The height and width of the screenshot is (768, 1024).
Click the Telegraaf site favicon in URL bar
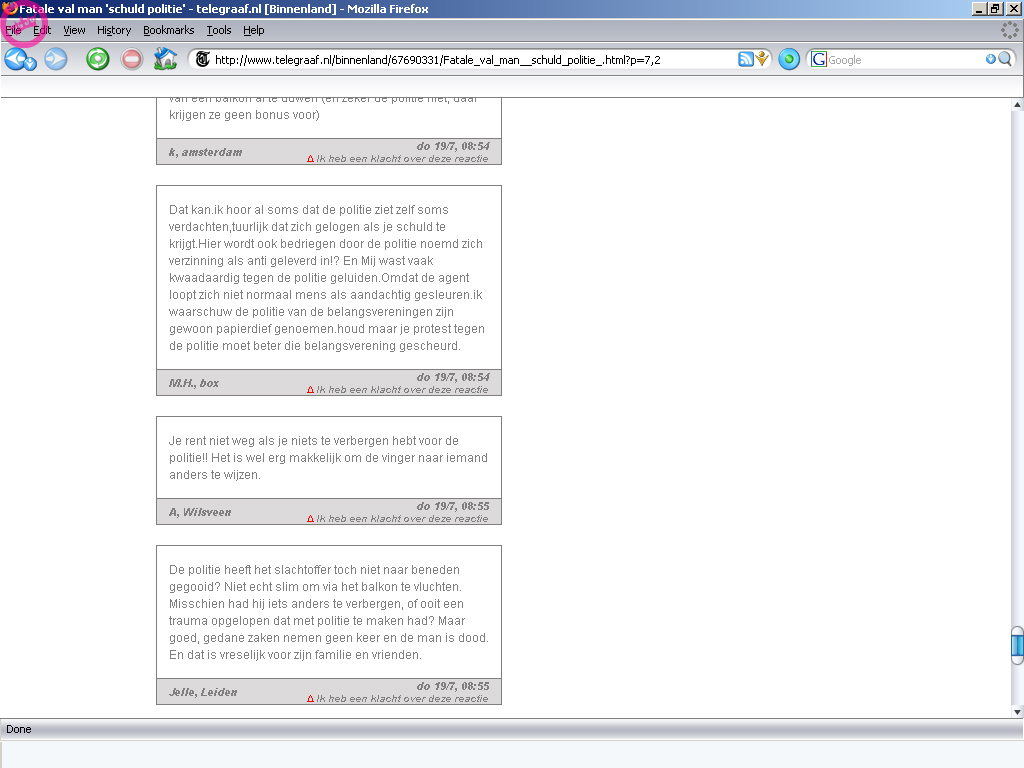point(203,59)
